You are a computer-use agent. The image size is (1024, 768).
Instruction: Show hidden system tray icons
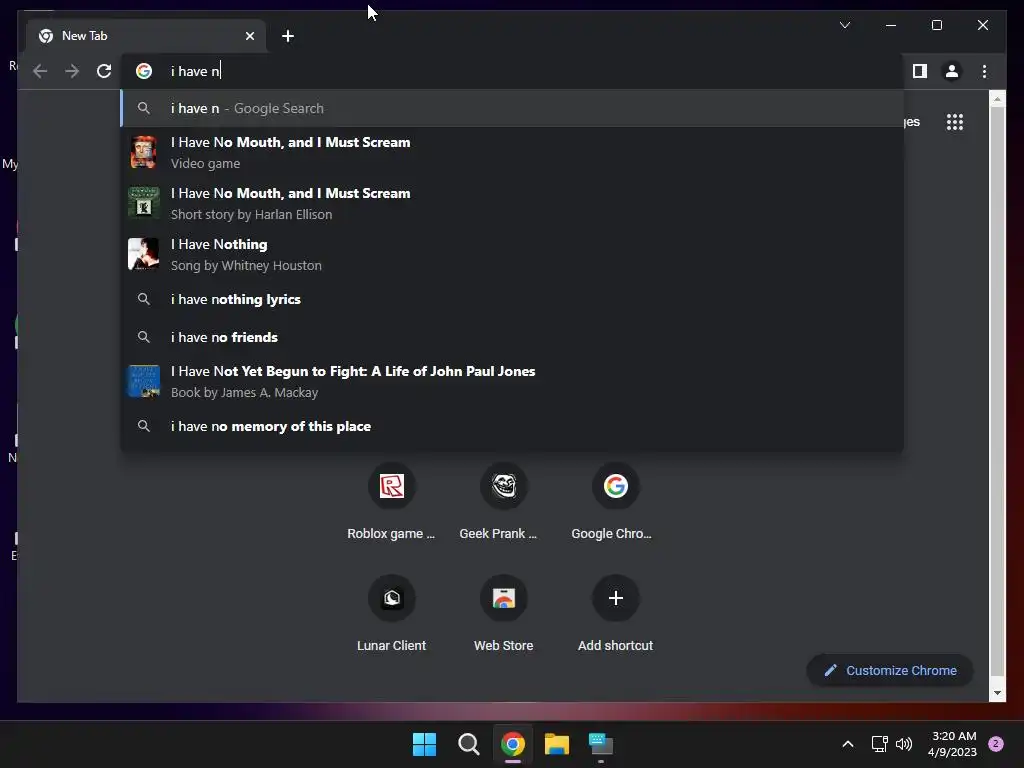point(848,744)
